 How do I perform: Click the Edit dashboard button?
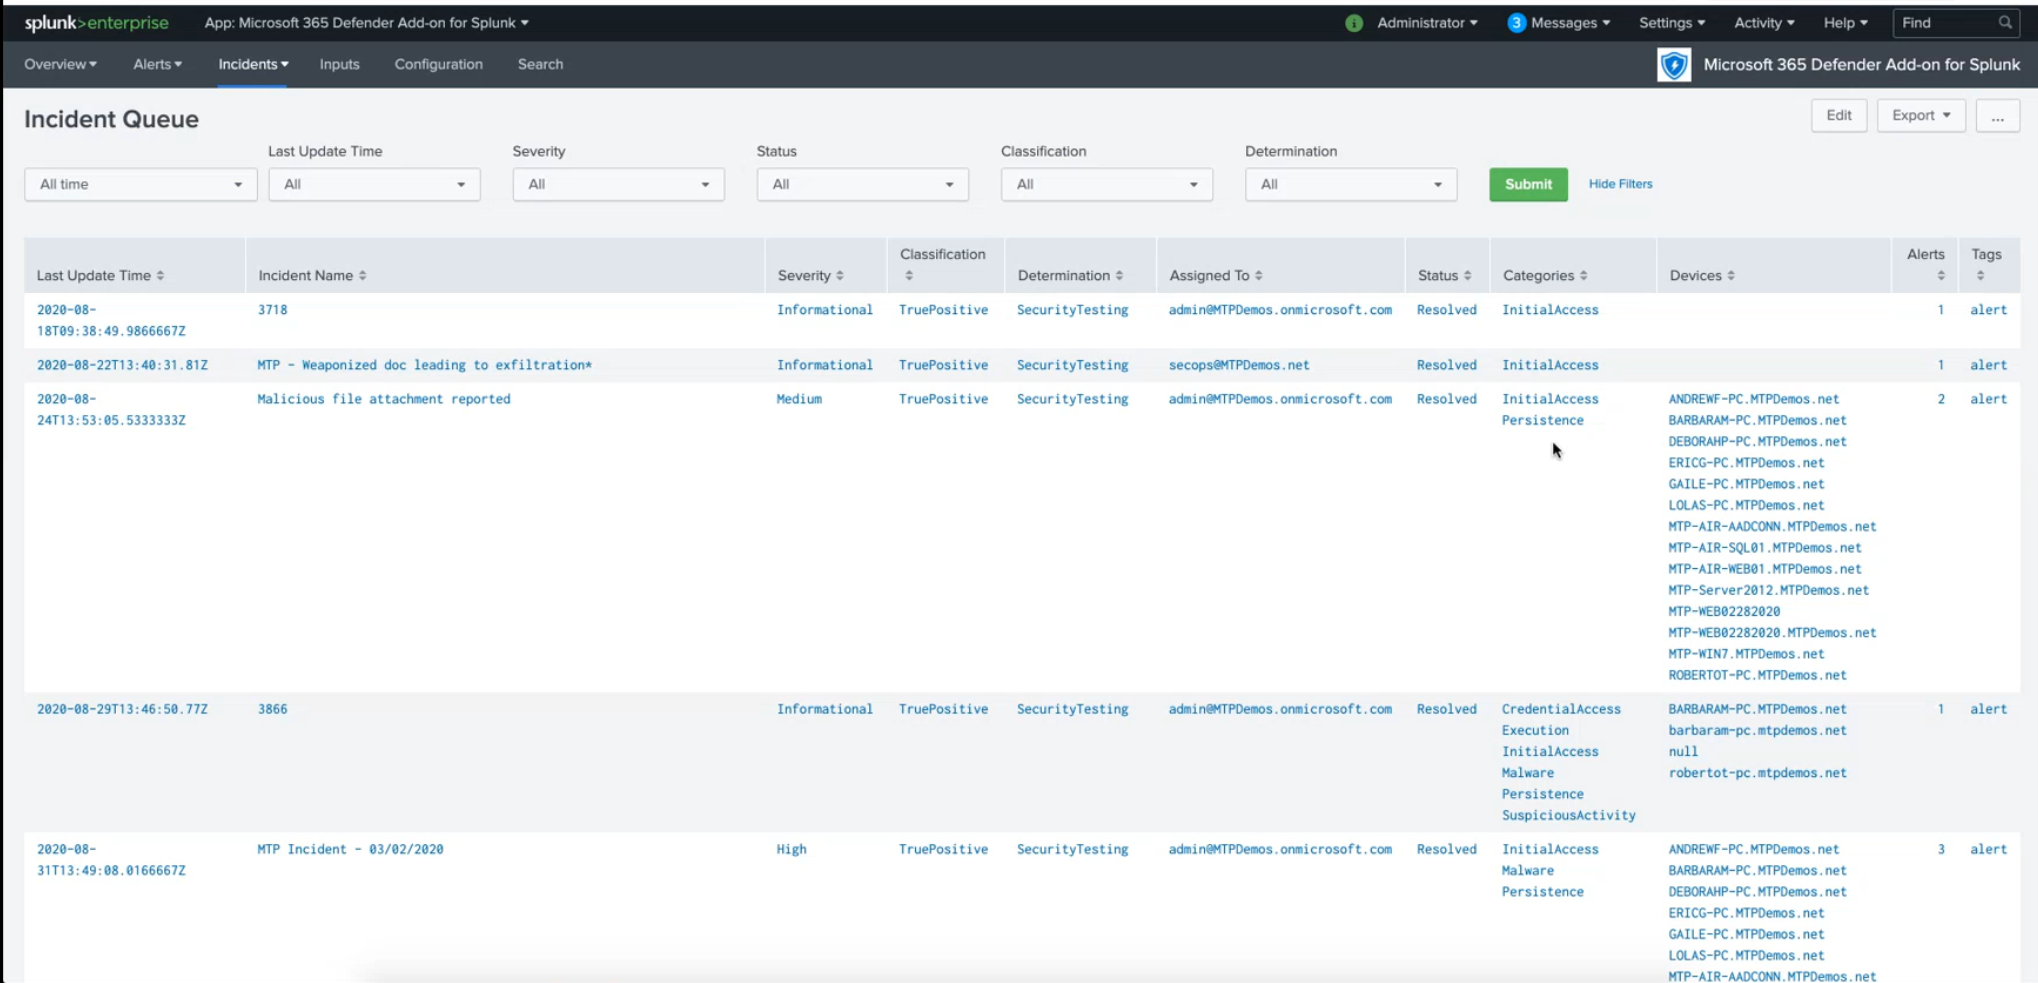coord(1838,115)
